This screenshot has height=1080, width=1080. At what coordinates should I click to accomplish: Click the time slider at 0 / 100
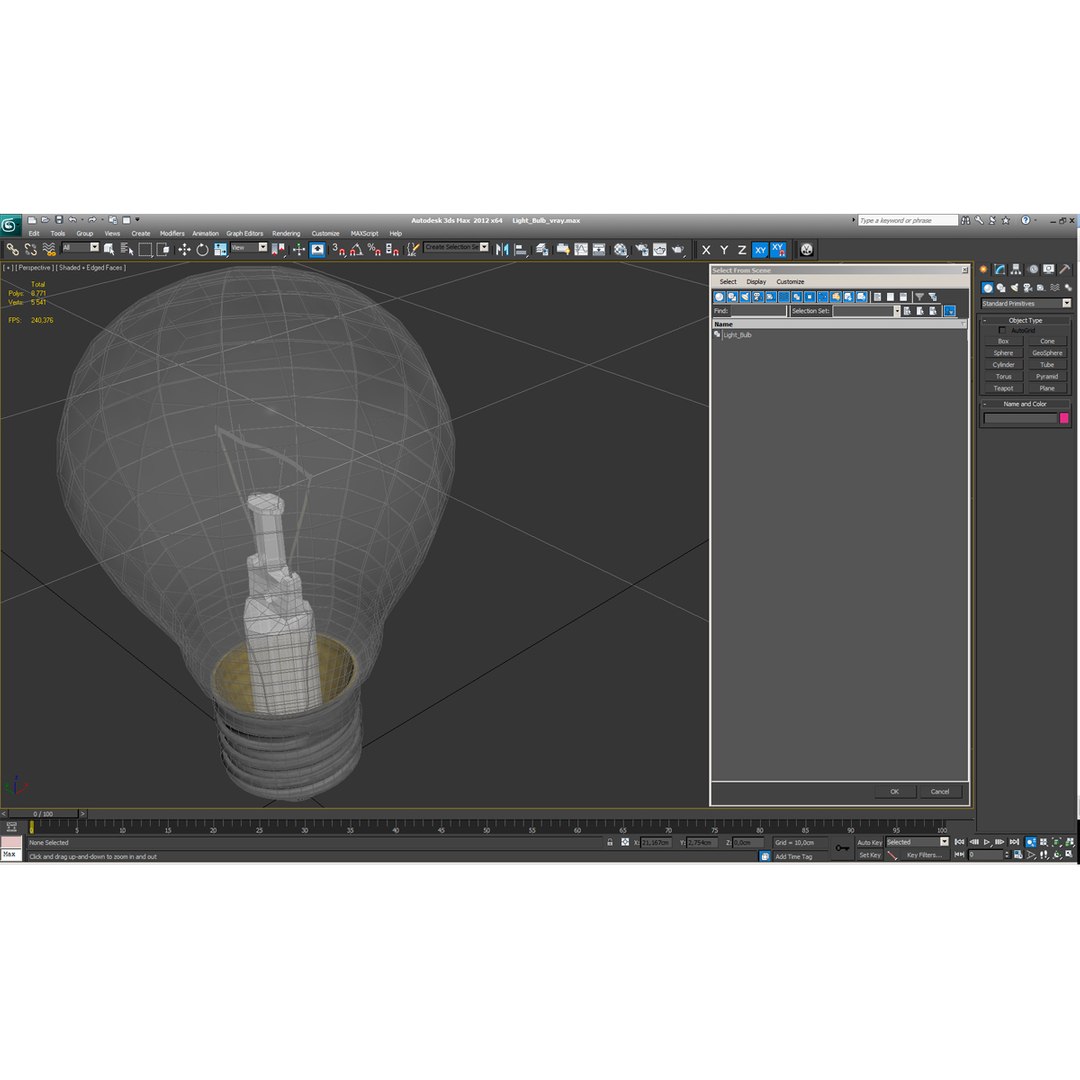click(43, 814)
